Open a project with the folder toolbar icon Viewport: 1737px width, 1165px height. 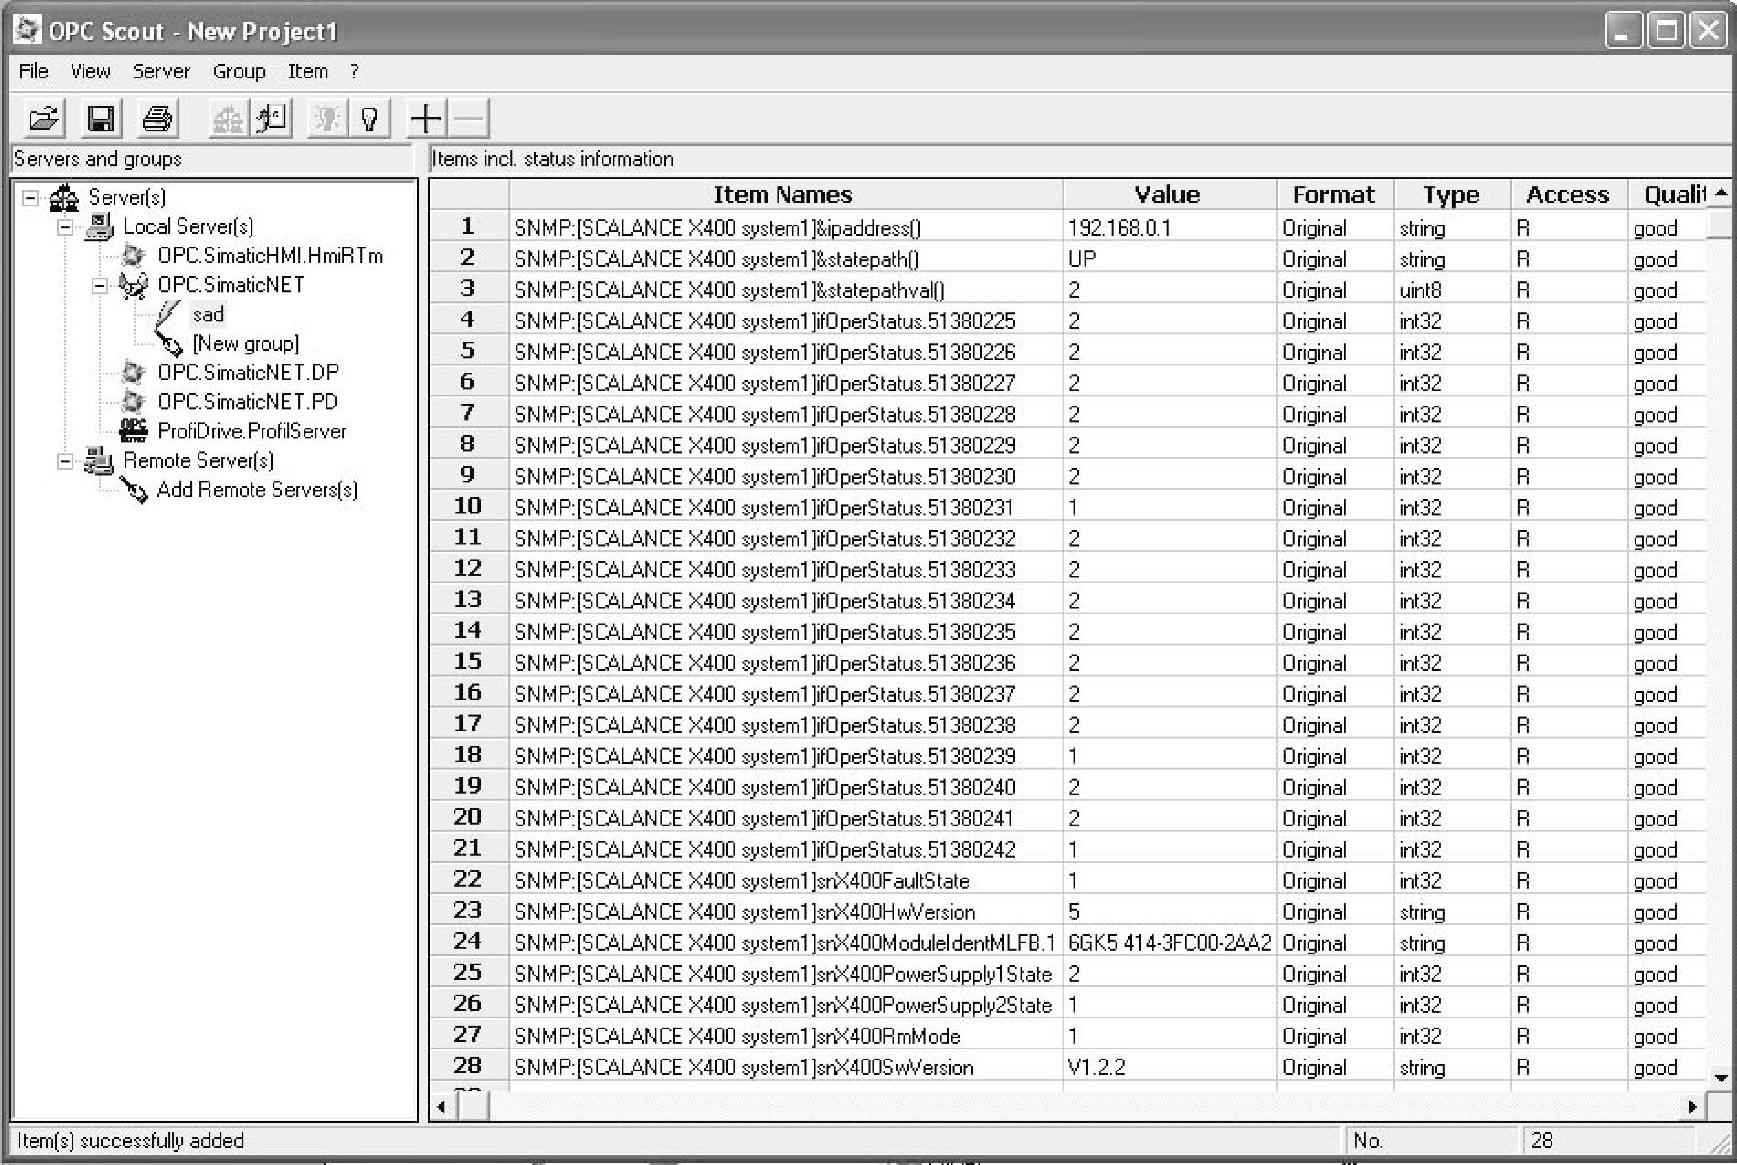(44, 119)
